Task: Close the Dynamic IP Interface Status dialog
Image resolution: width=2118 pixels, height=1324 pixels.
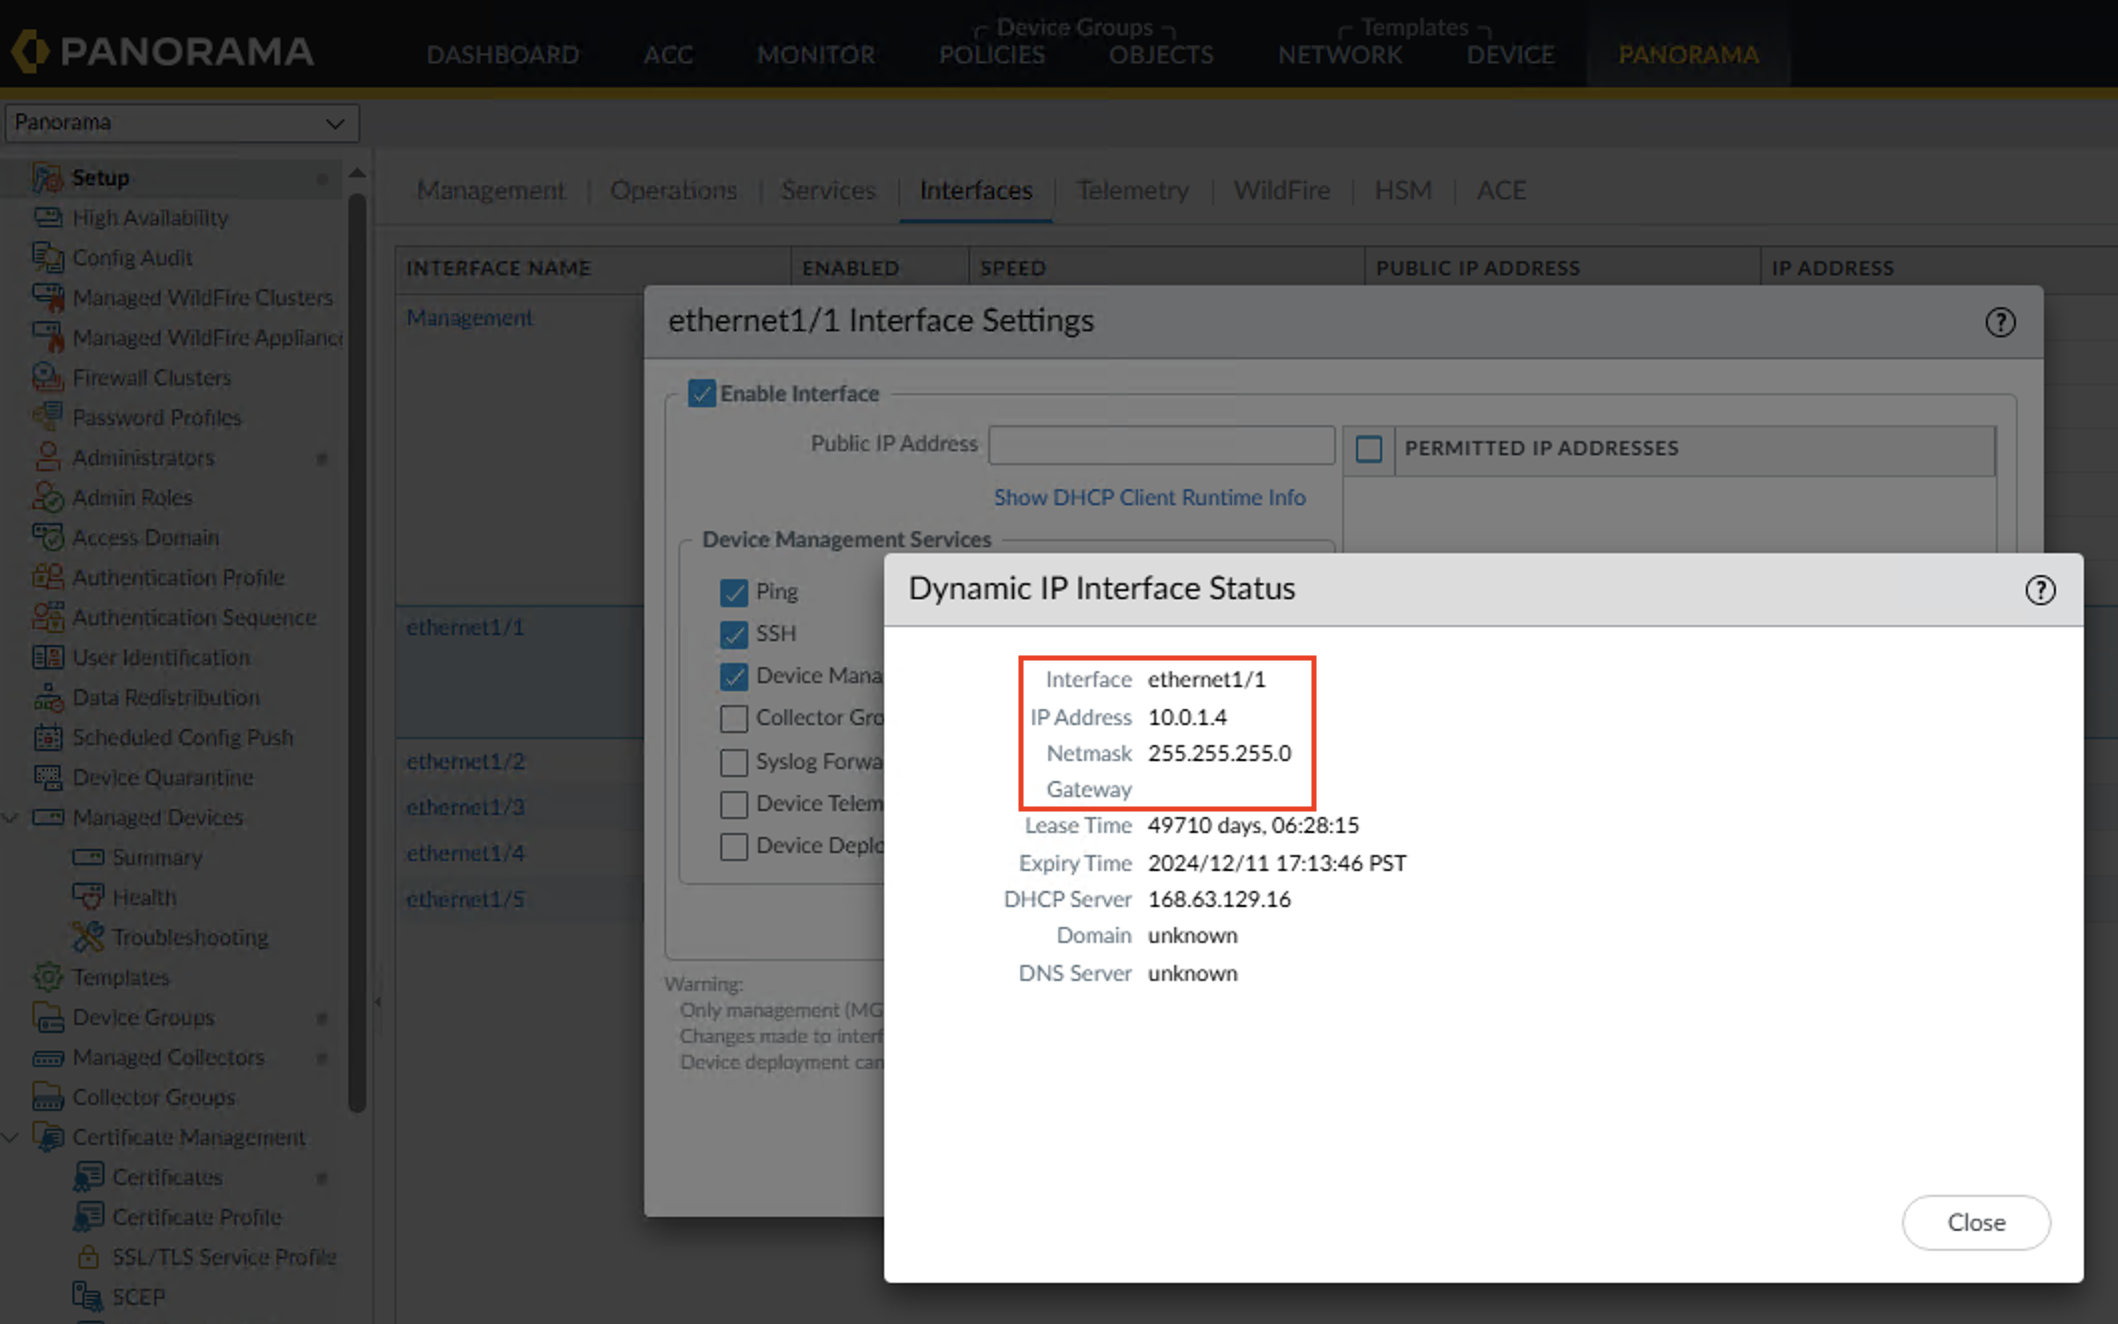Action: click(x=1975, y=1222)
